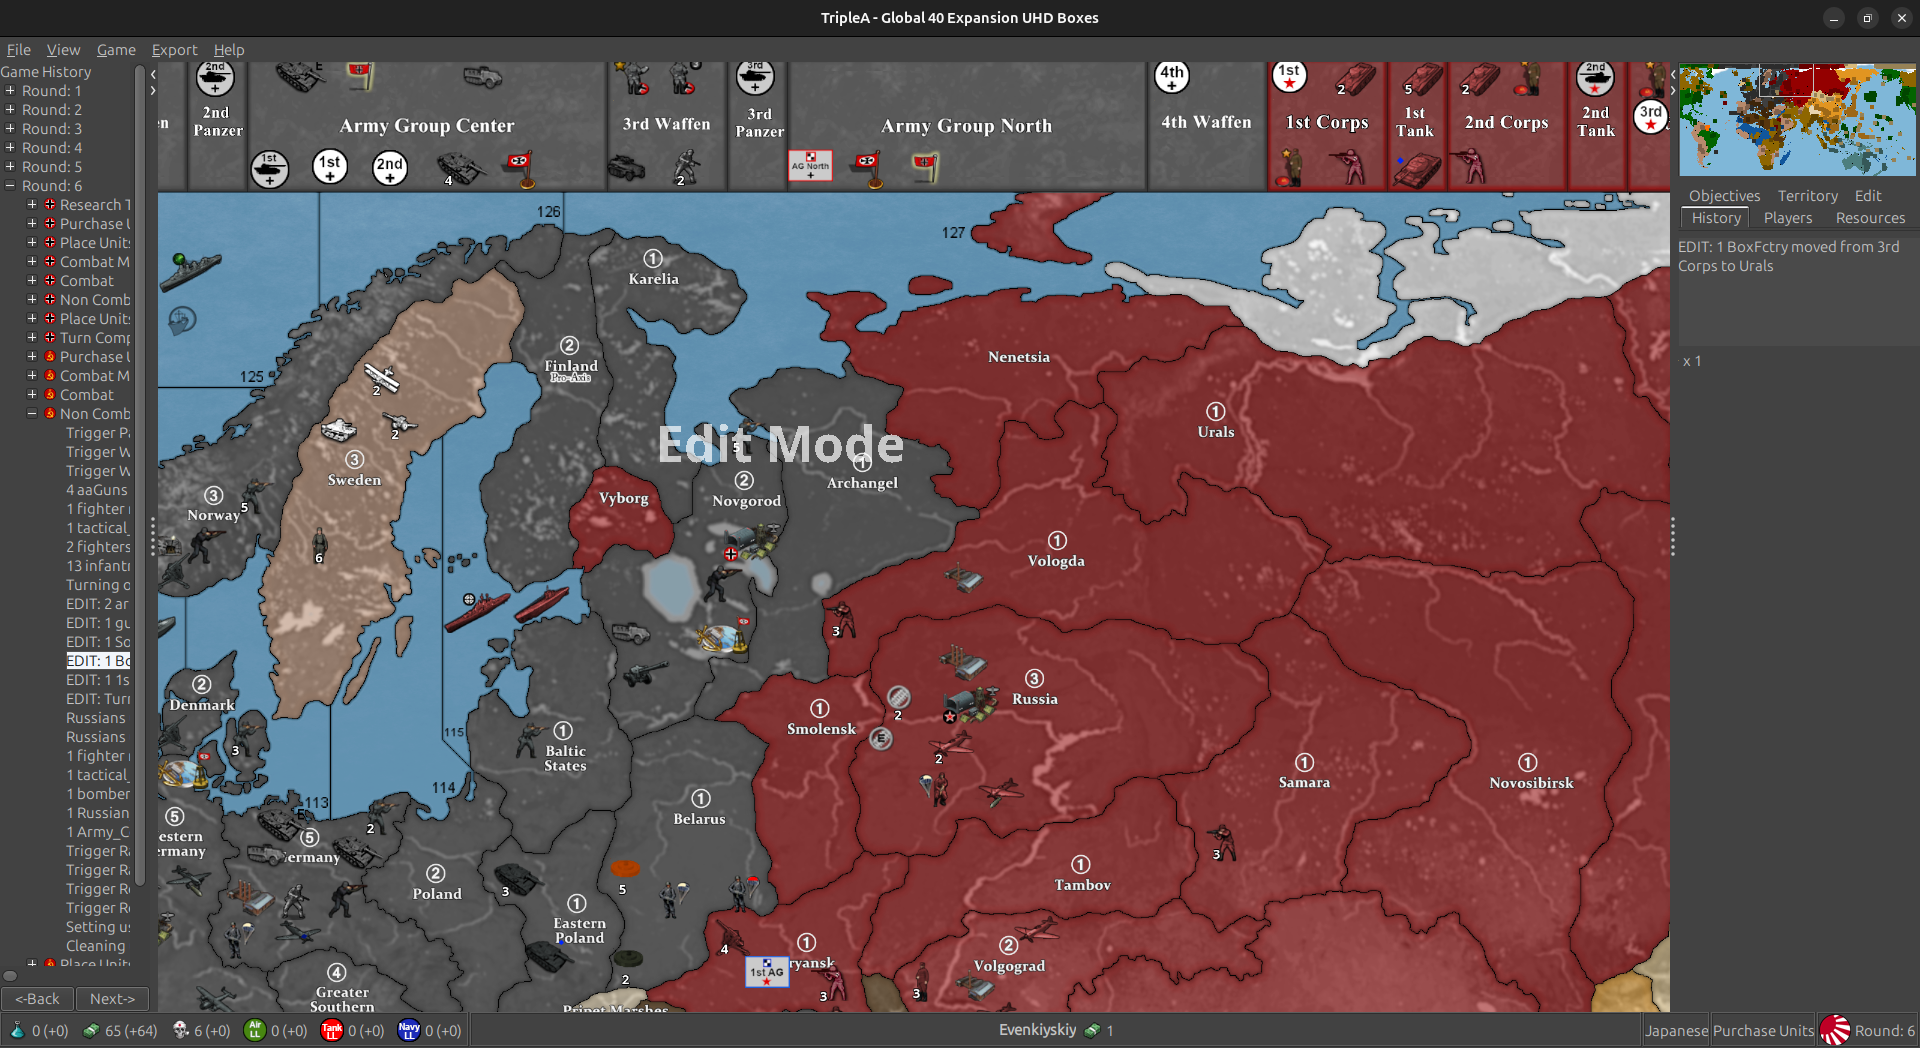This screenshot has height=1048, width=1920.
Task: Click the blue Navy LL resource icon
Action: click(409, 1030)
